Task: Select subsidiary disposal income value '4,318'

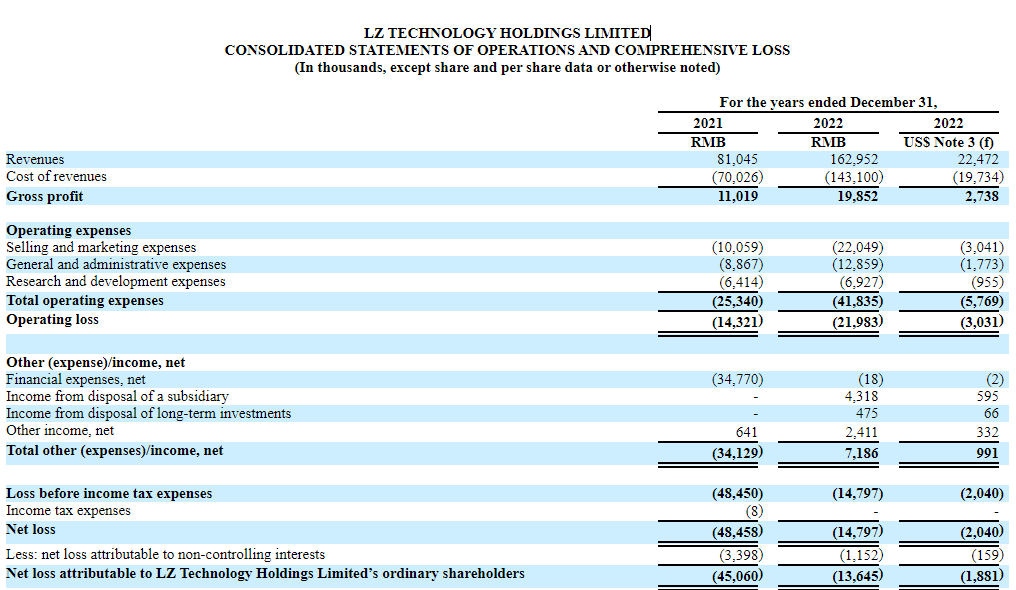Action: pos(862,396)
